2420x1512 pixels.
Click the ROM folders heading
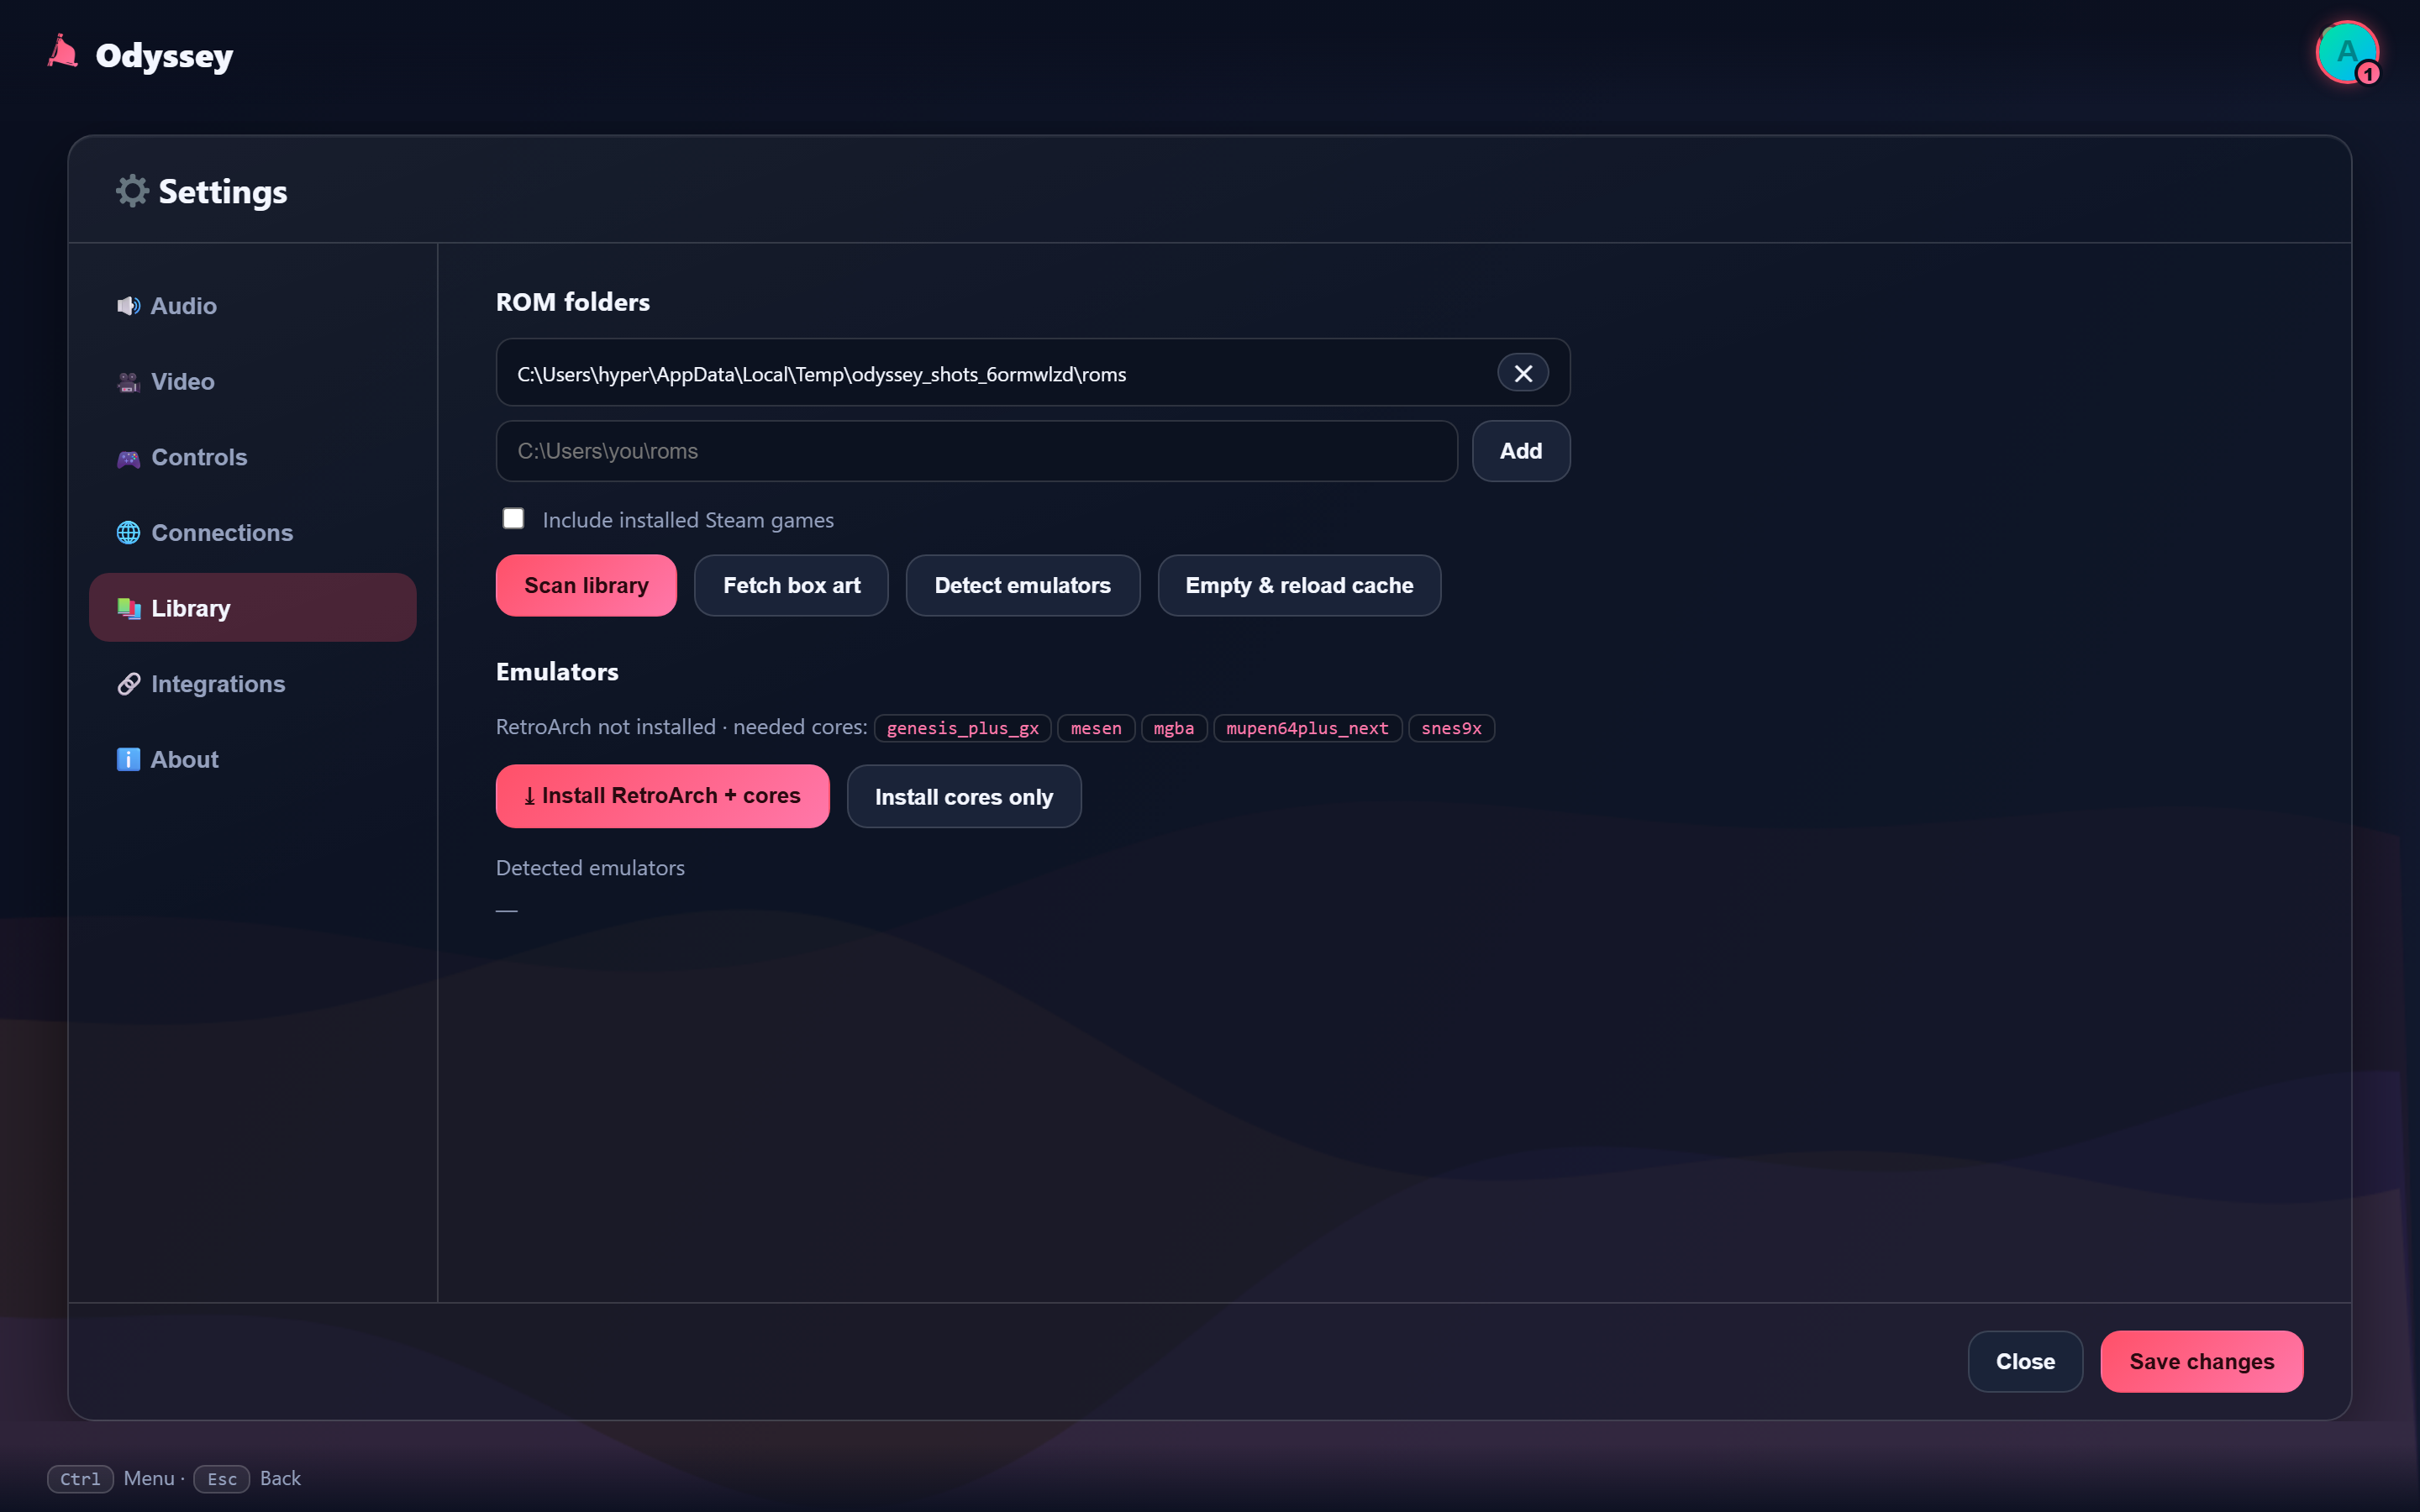573,302
